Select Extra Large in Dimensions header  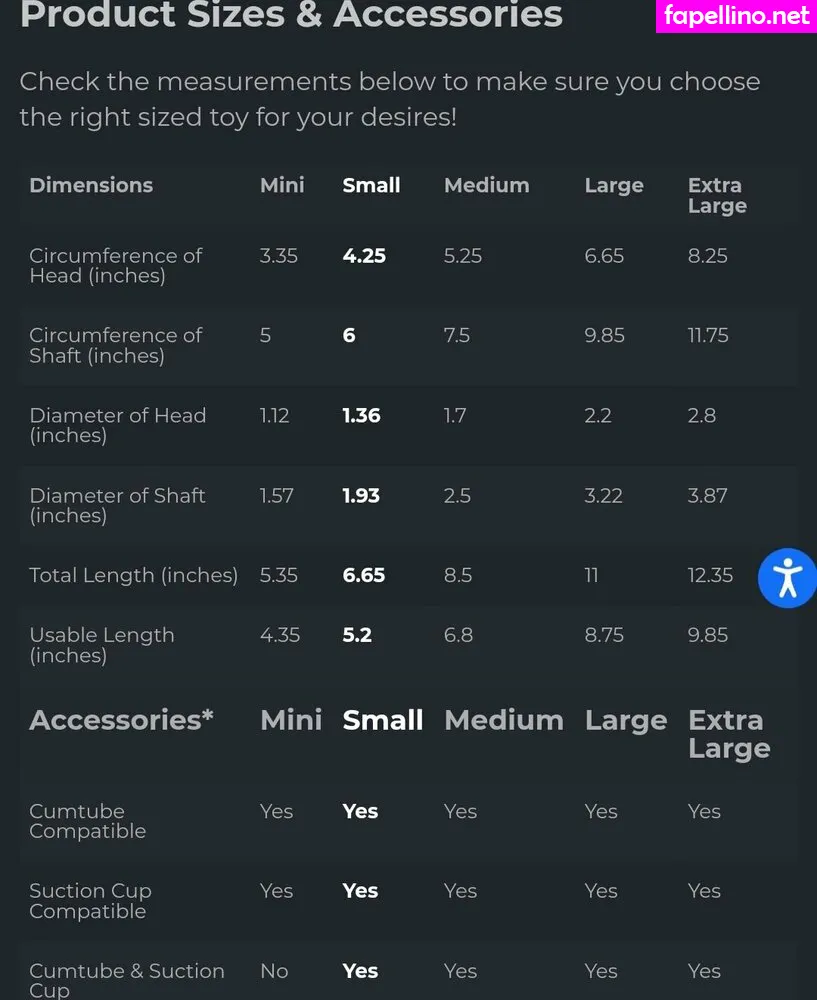coord(717,195)
